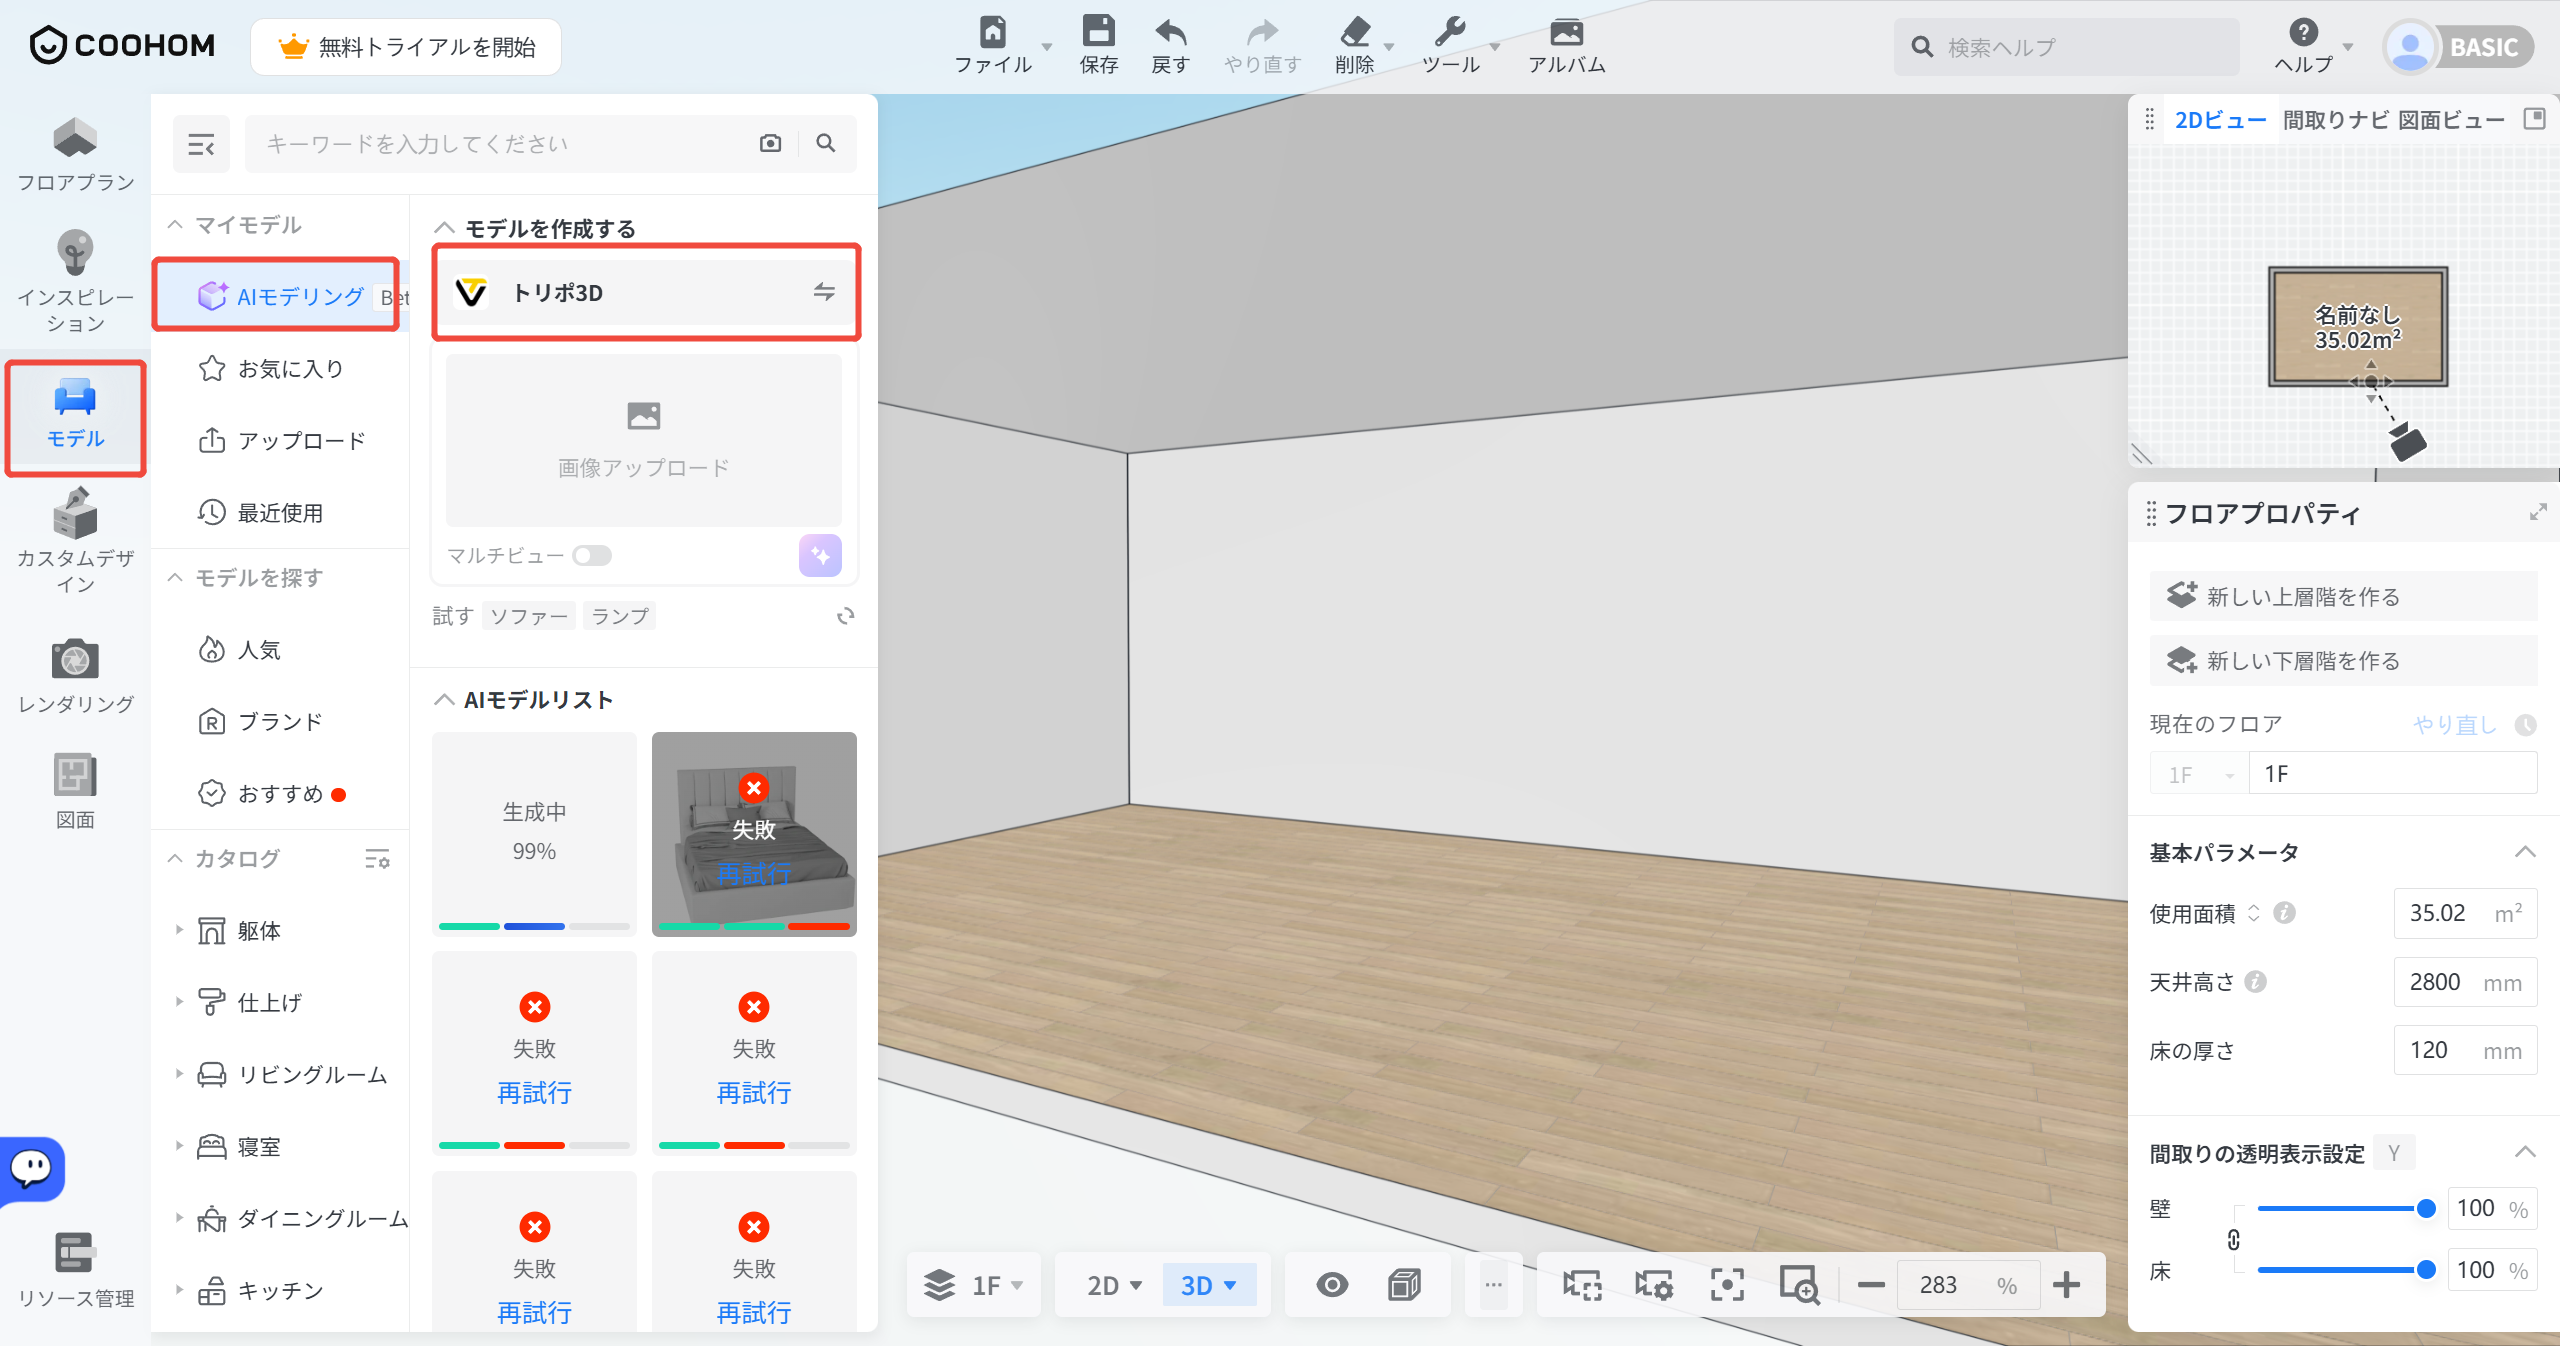Collapse the AIモデルリスト section
Image resolution: width=2560 pixels, height=1346 pixels.
[x=444, y=700]
